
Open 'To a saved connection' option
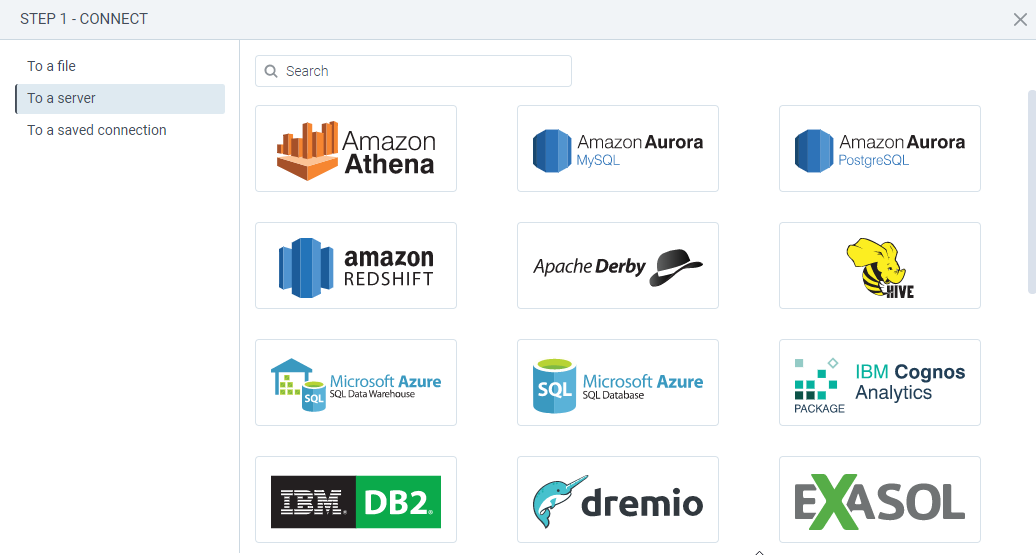coord(97,130)
